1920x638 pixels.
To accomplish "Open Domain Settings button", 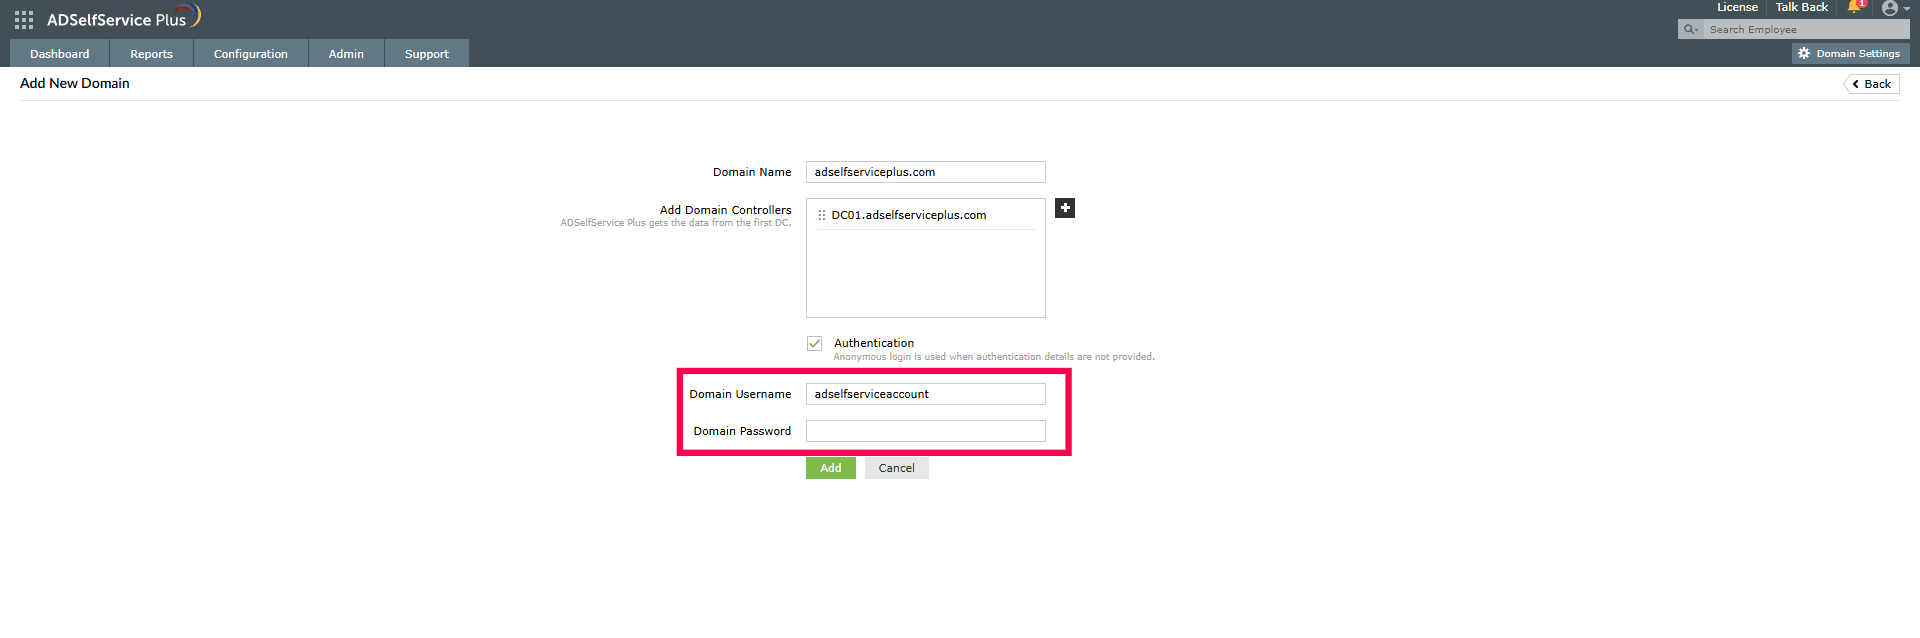I will (x=1850, y=54).
